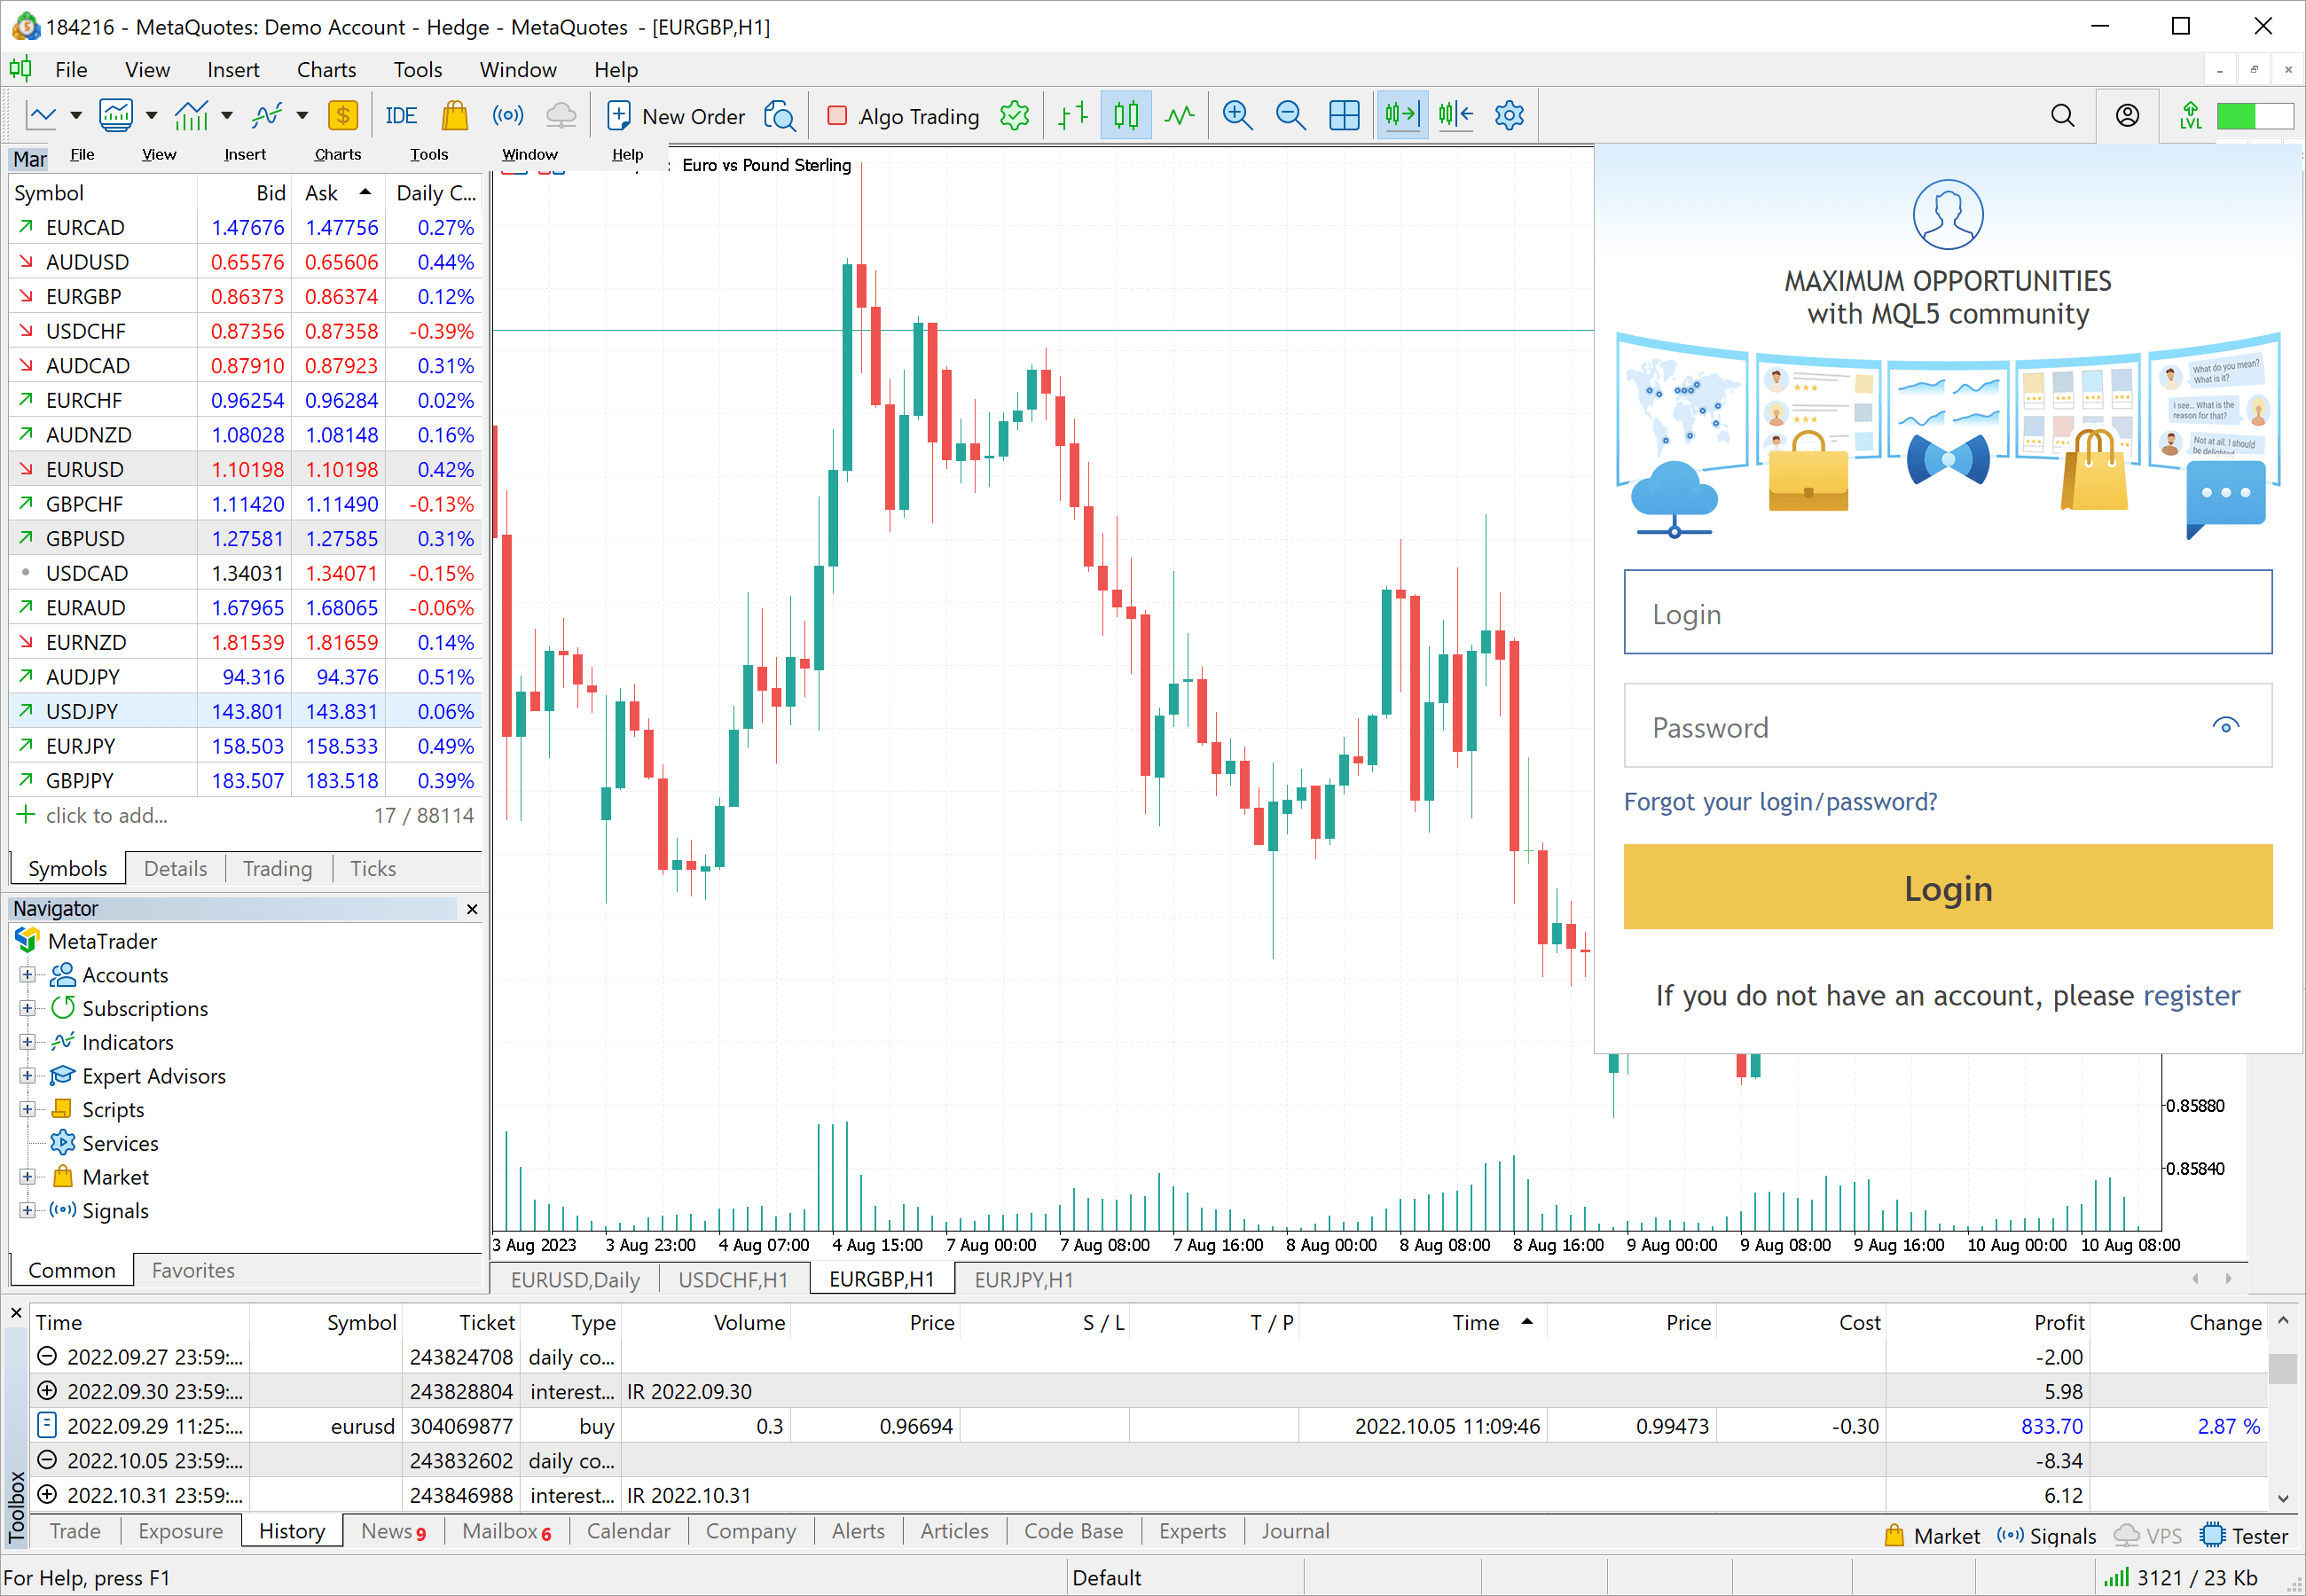Click the LVL icon at the toolbar right

(2190, 116)
